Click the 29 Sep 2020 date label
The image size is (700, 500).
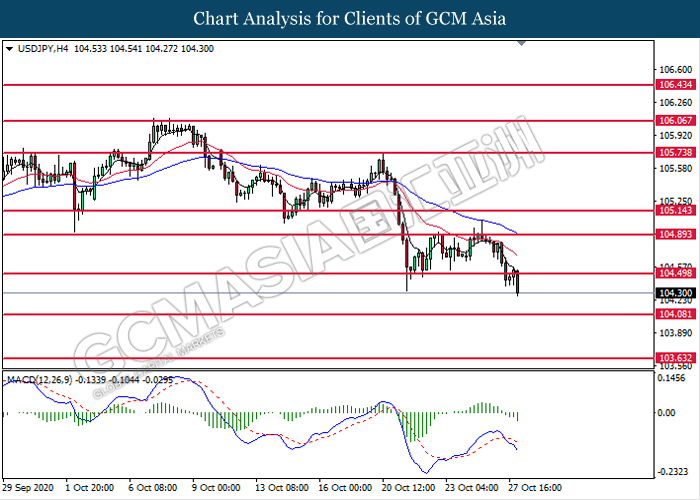(28, 488)
